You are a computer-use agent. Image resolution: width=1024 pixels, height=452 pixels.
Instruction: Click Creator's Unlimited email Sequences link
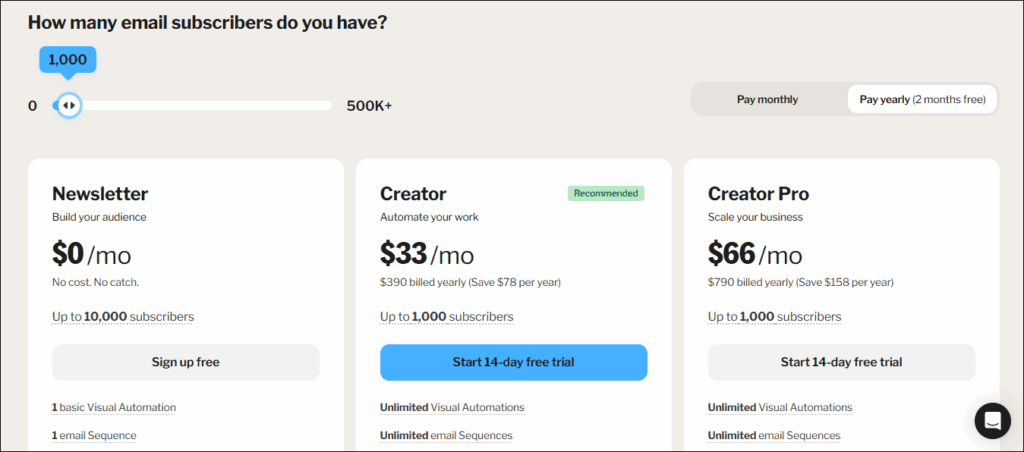(446, 435)
